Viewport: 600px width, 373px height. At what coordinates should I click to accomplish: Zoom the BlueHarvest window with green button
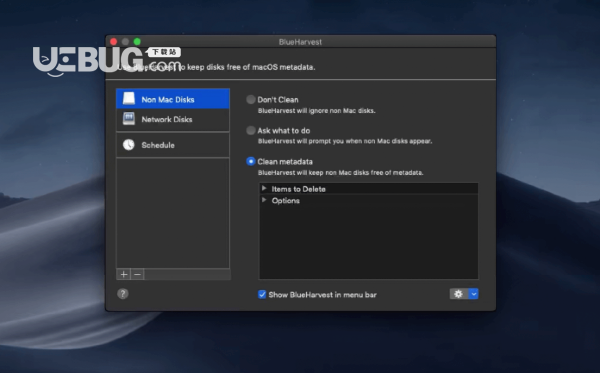click(x=137, y=41)
